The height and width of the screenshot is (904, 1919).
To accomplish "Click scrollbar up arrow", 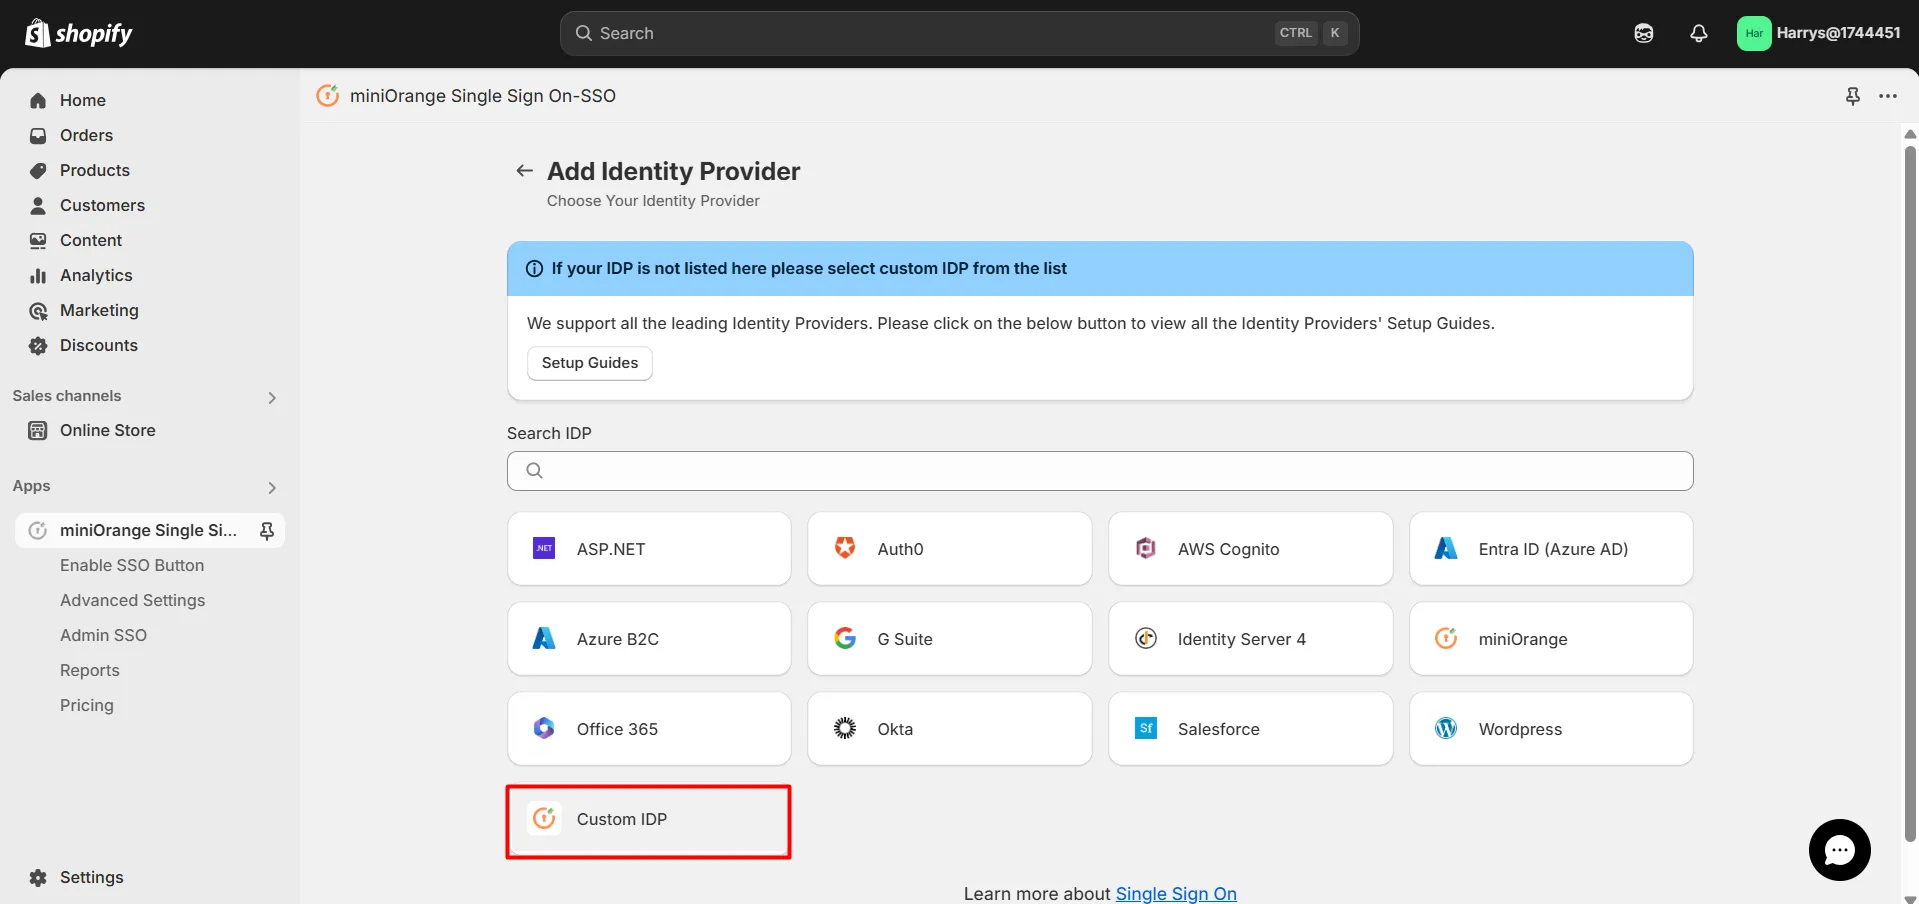I will 1910,134.
